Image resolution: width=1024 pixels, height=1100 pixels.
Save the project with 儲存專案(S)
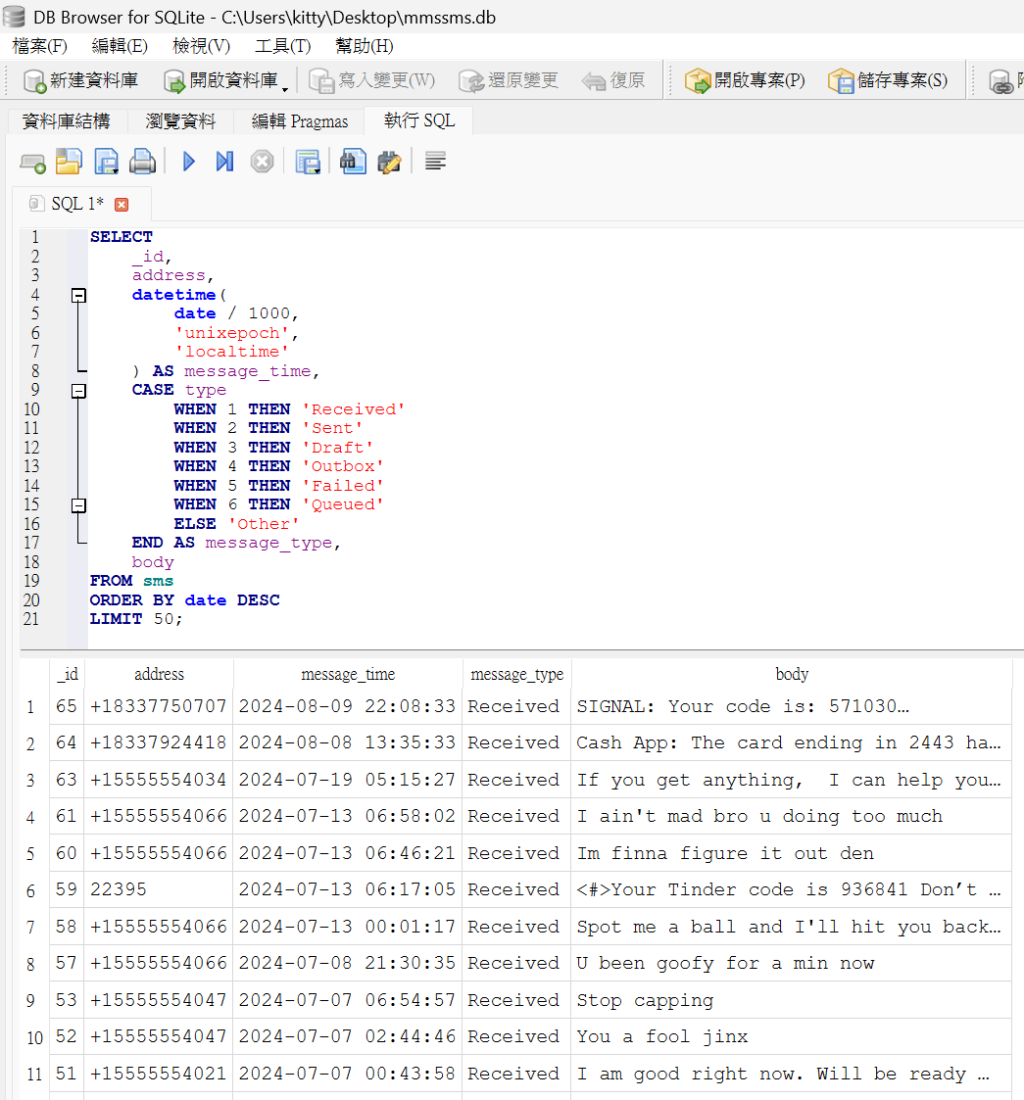tap(888, 81)
